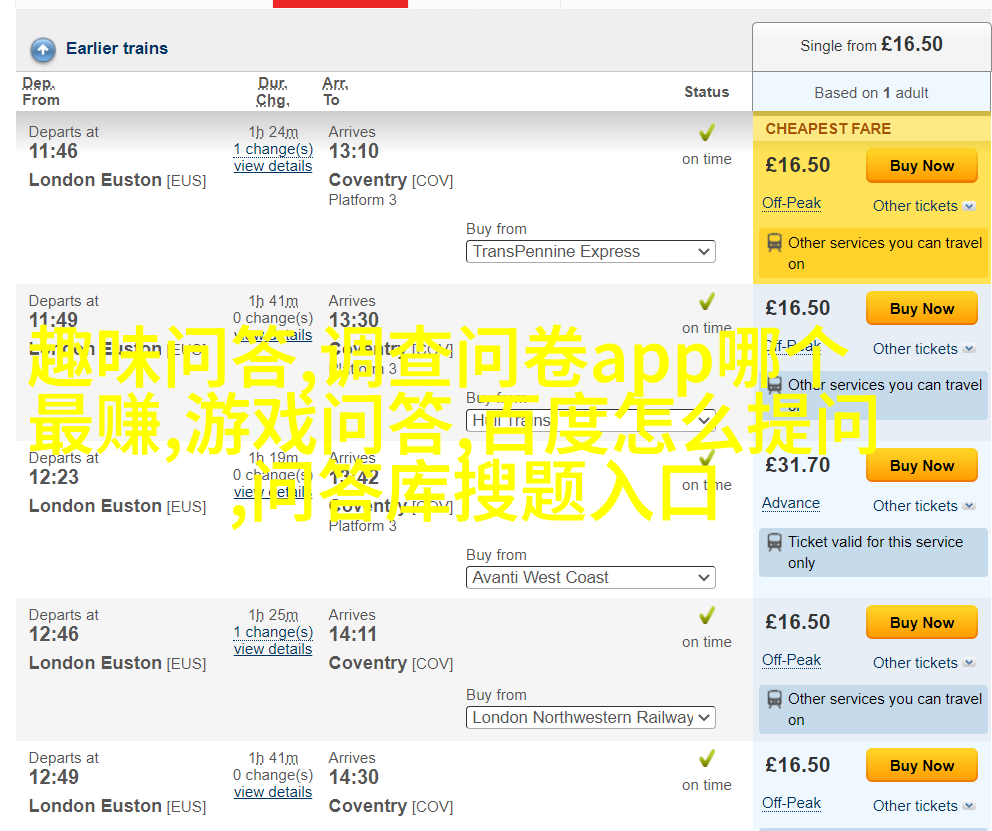This screenshot has height=831, width=992.
Task: Click Ticket valid for this service only
Action: pyautogui.click(x=875, y=552)
